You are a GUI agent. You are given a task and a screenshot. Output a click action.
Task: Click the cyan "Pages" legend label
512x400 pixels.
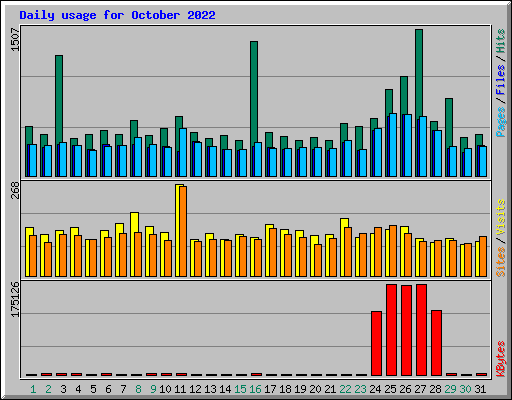pos(500,122)
